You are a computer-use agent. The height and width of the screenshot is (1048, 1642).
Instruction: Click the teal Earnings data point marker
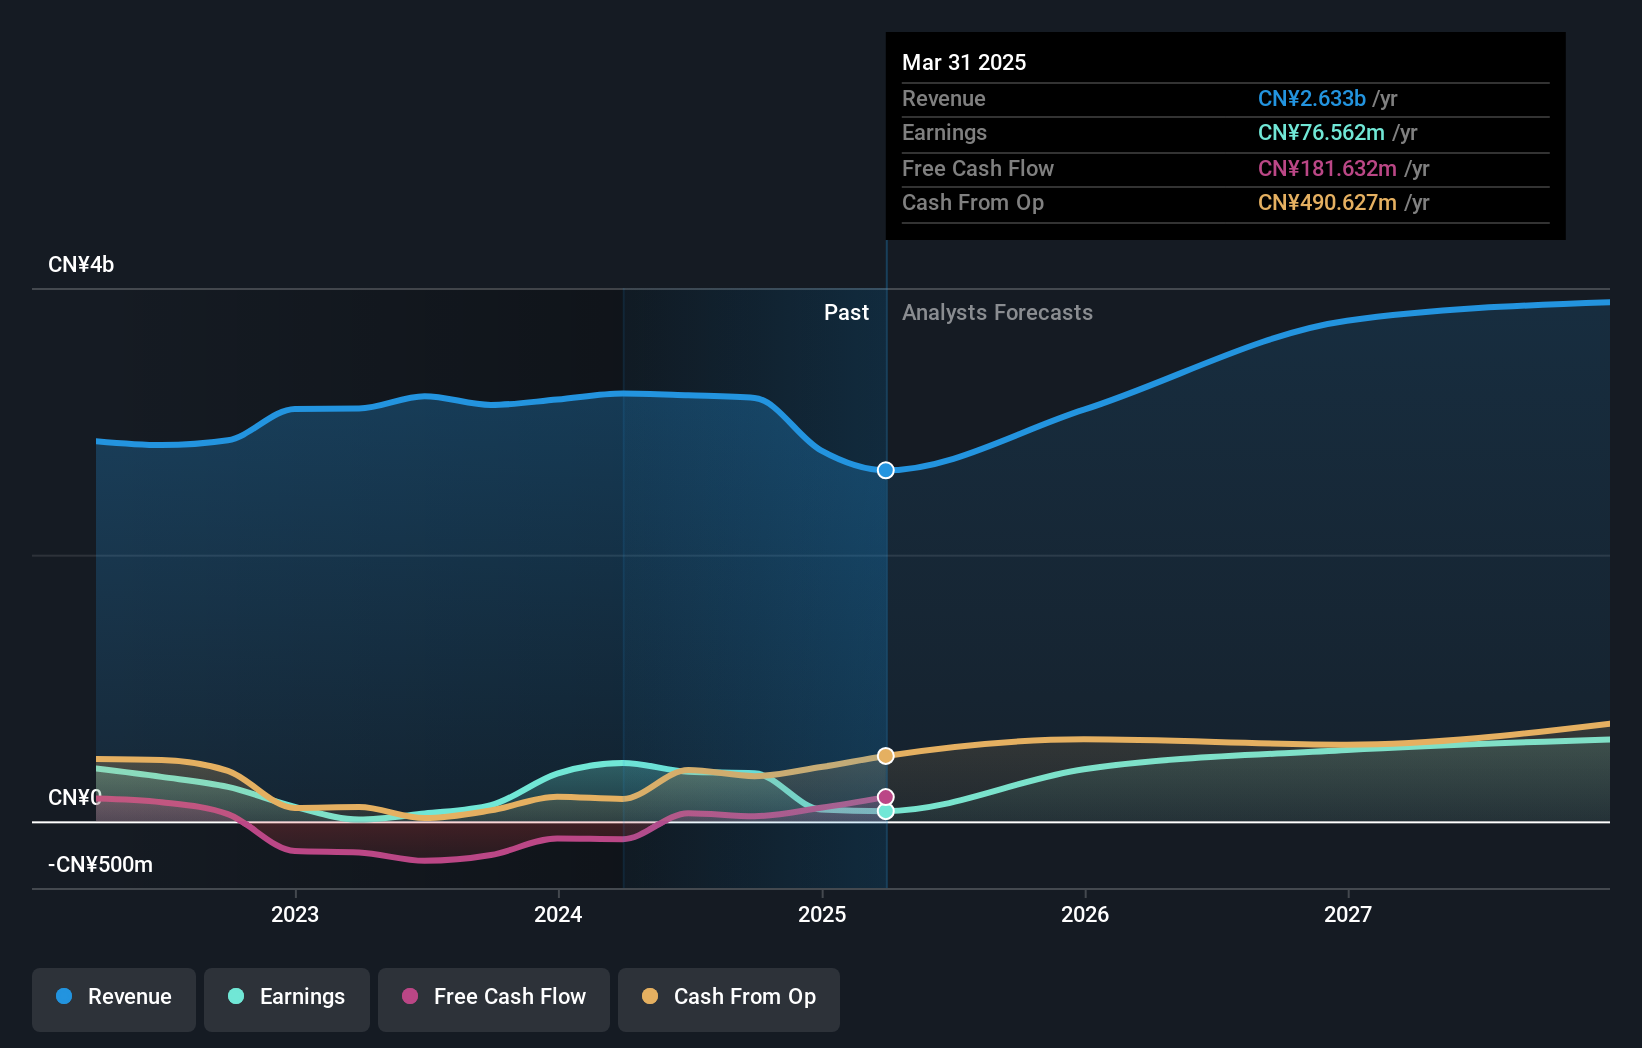[x=886, y=811]
